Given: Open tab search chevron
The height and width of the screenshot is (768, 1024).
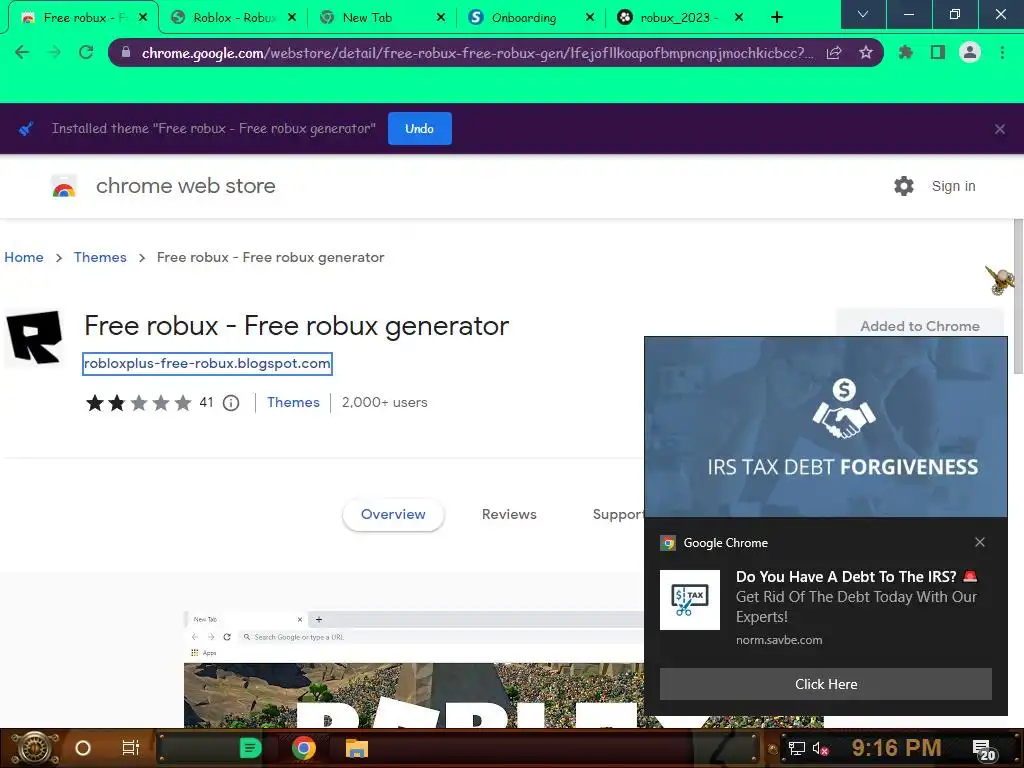Looking at the screenshot, I should pos(863,14).
